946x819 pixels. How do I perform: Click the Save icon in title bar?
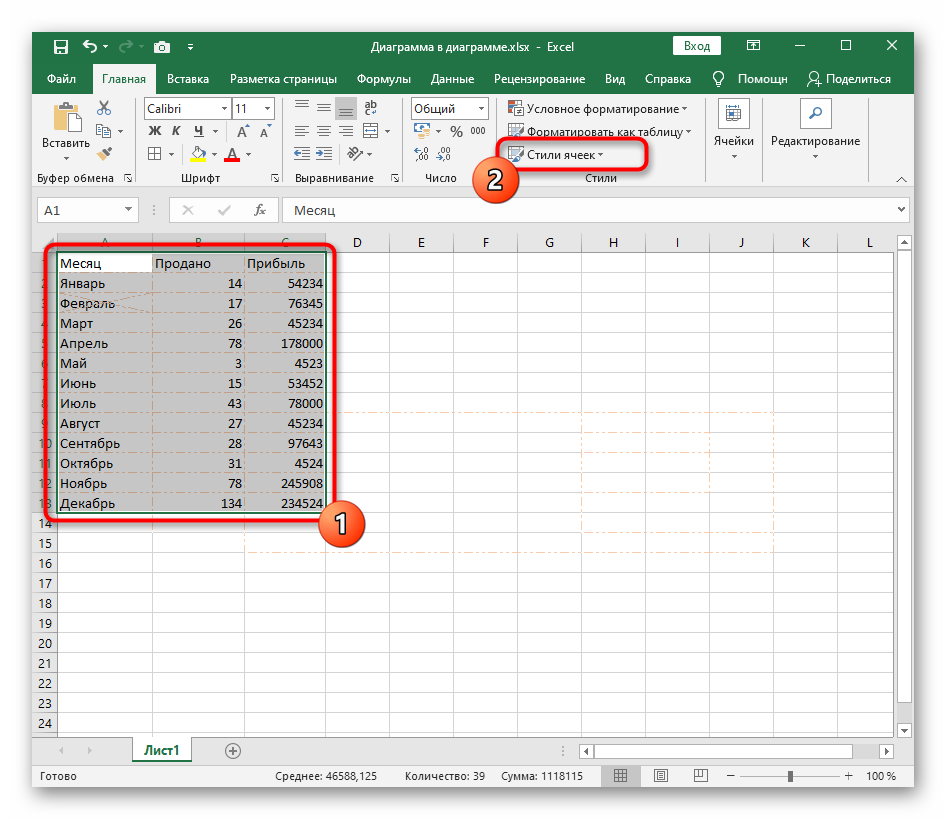coord(60,46)
